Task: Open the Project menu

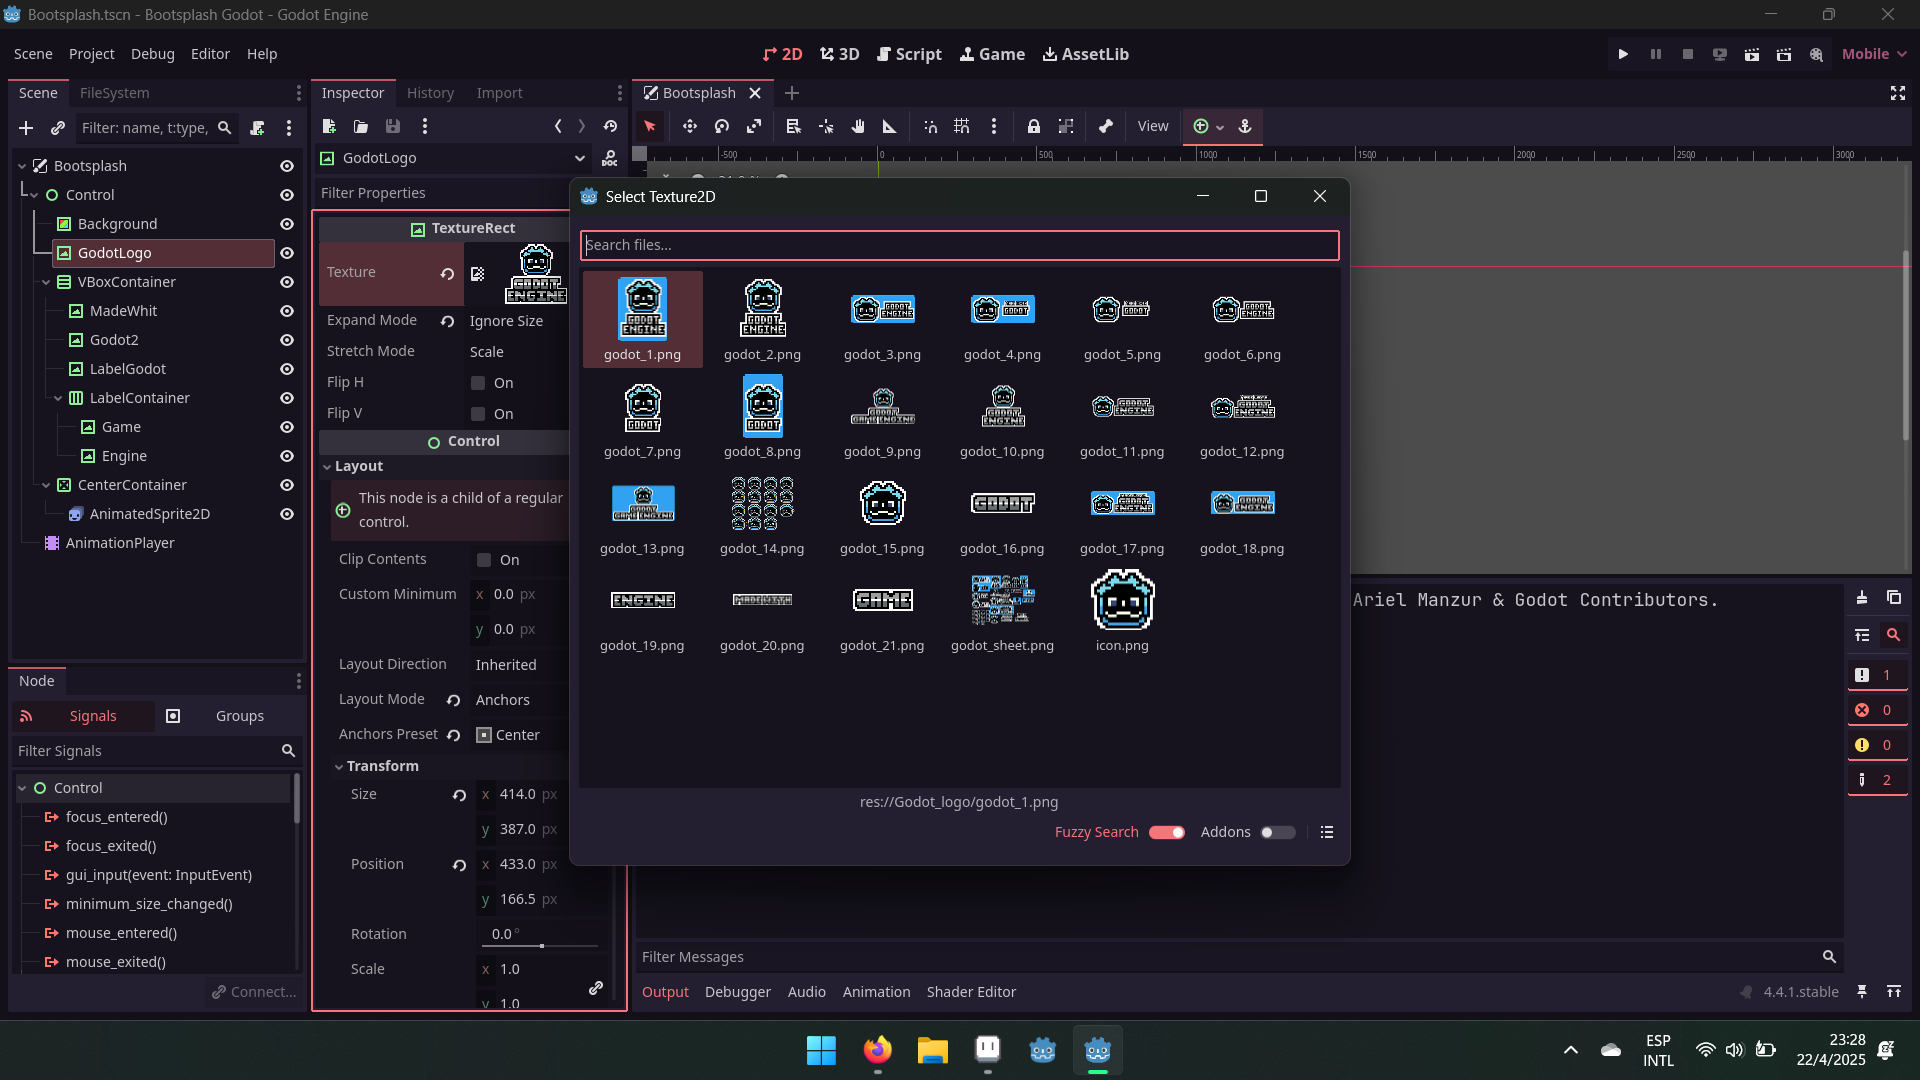Action: [x=91, y=54]
